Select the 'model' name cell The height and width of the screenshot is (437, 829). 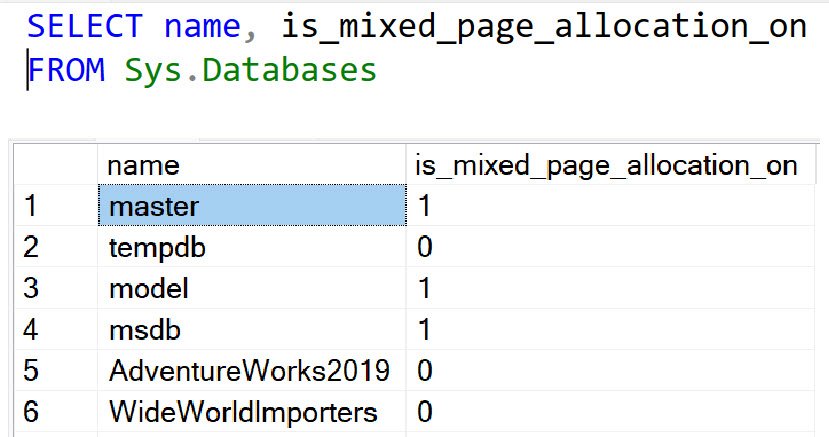tap(252, 288)
